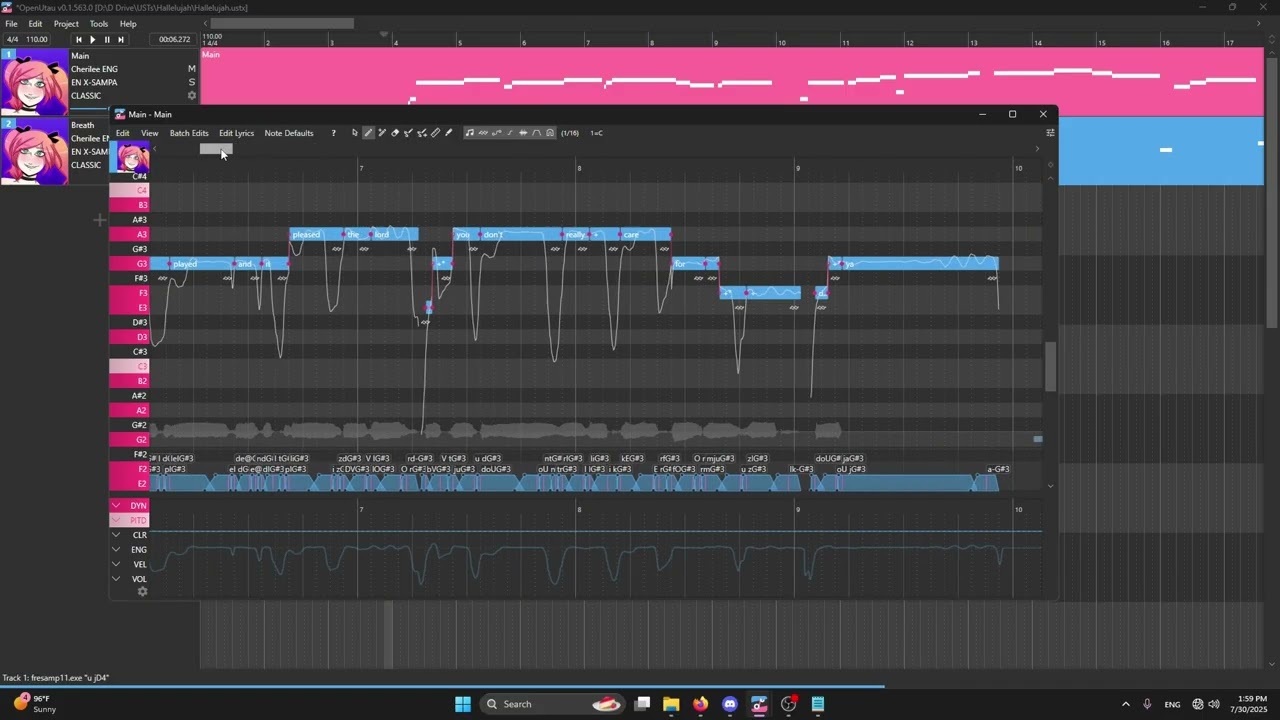Screen dimensions: 1280x720
Task: Open Discord from the taskbar
Action: pyautogui.click(x=730, y=704)
